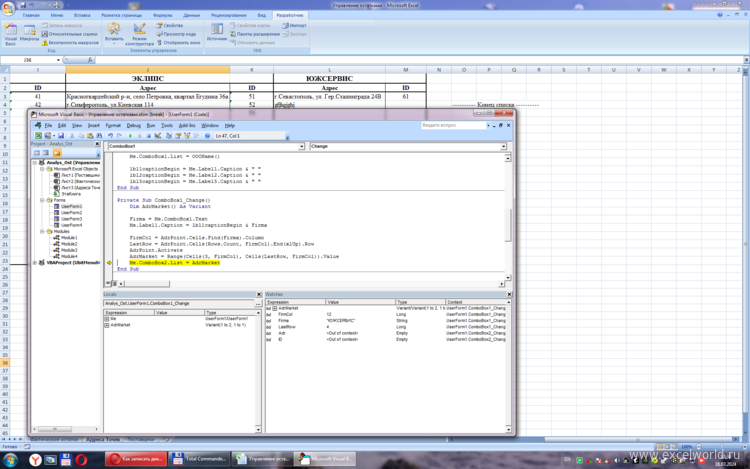Click Insert UserForm icon in VBA toolbar
Screen dimensions: 750x469
[47, 136]
